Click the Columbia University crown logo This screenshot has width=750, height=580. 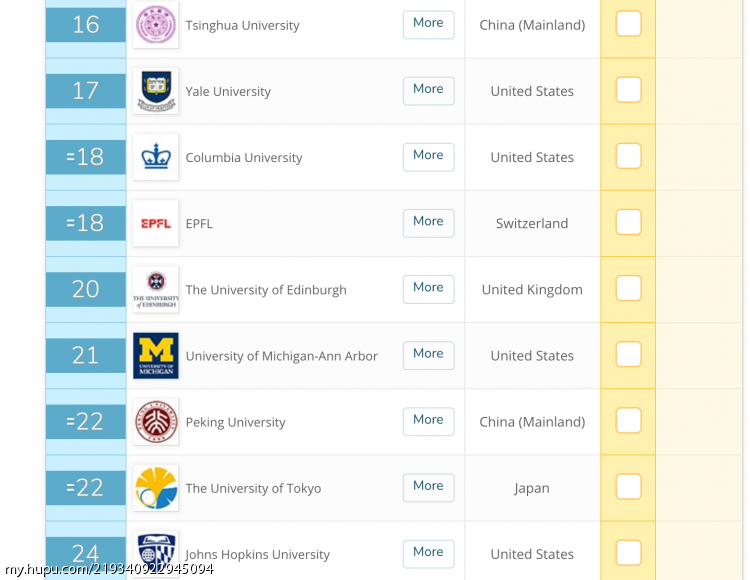tap(155, 157)
